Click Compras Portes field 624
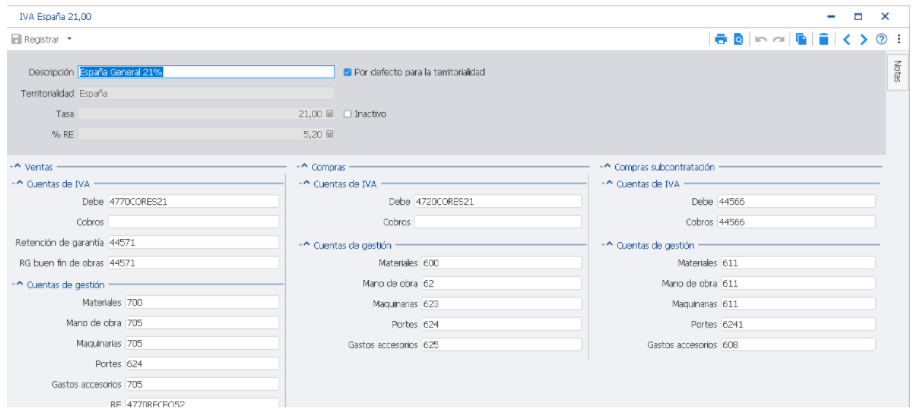917x411 pixels. pos(502,324)
